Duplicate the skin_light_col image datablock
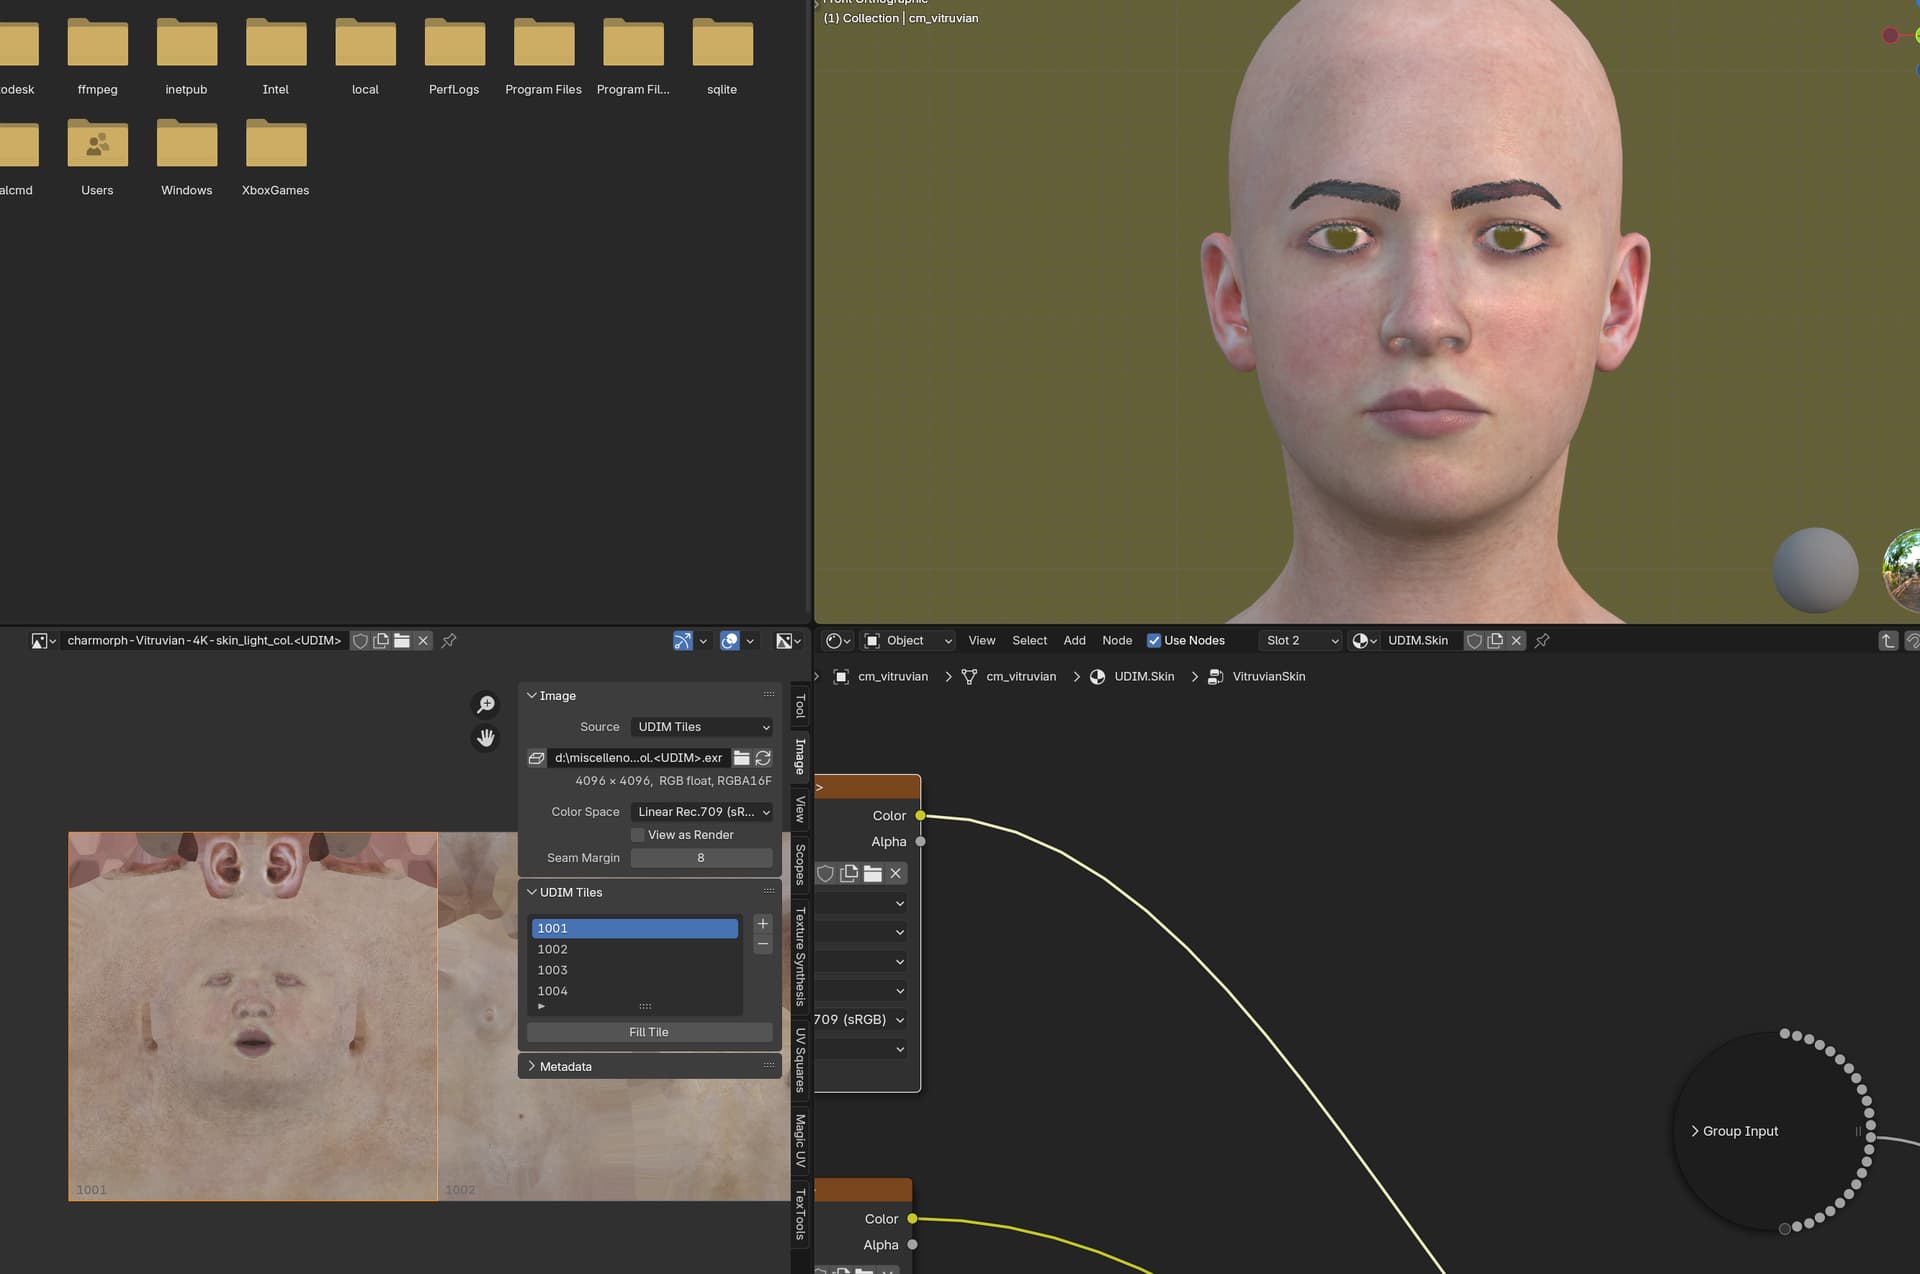Image resolution: width=1920 pixels, height=1274 pixels. (381, 641)
